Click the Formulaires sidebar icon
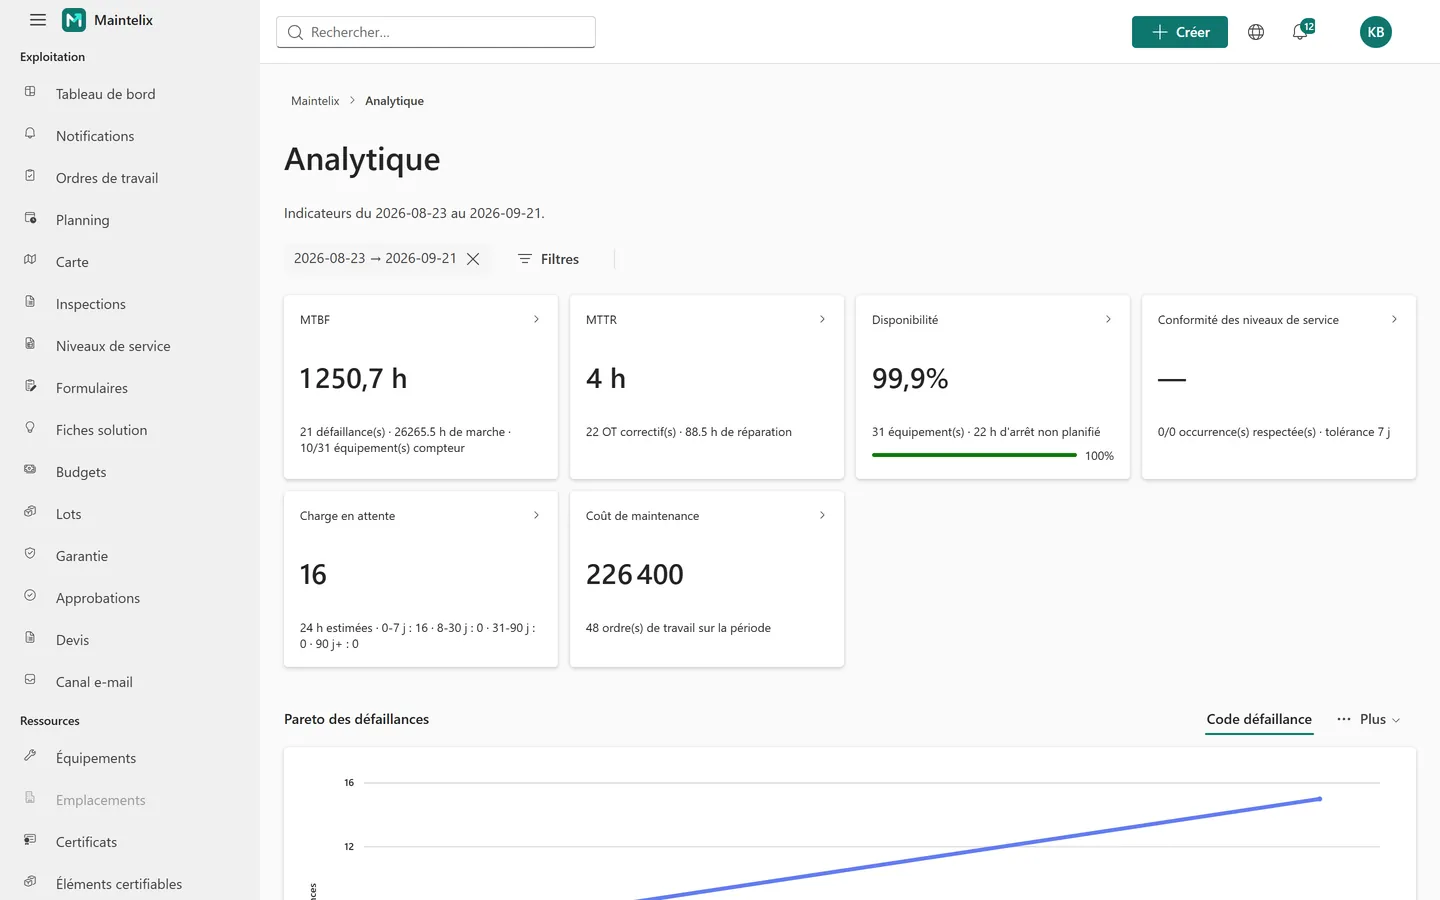Image resolution: width=1440 pixels, height=900 pixels. (x=30, y=386)
